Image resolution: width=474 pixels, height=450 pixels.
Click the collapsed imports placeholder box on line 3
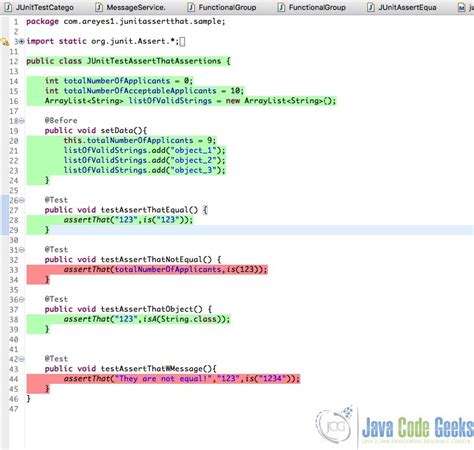(182, 42)
